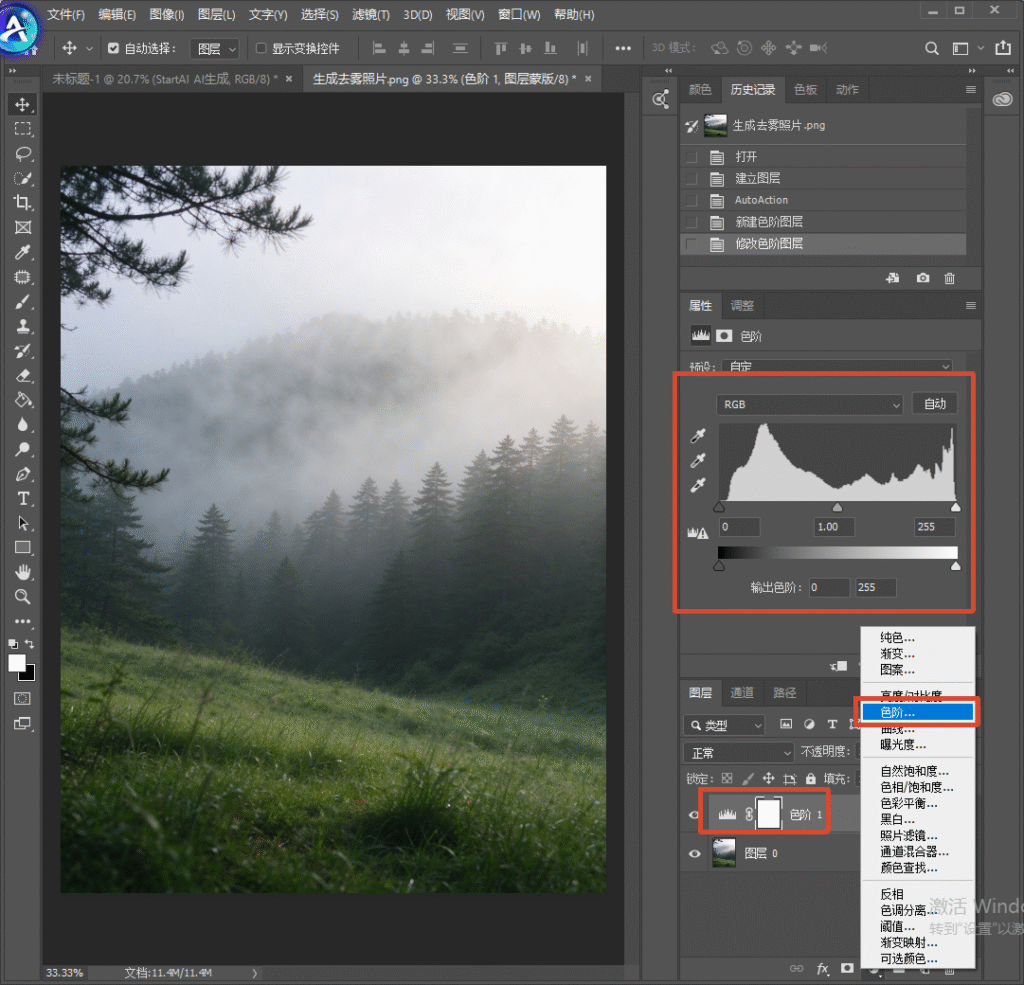The width and height of the screenshot is (1024, 985).
Task: Select the Eyedropper tool in toolbox
Action: pyautogui.click(x=23, y=252)
